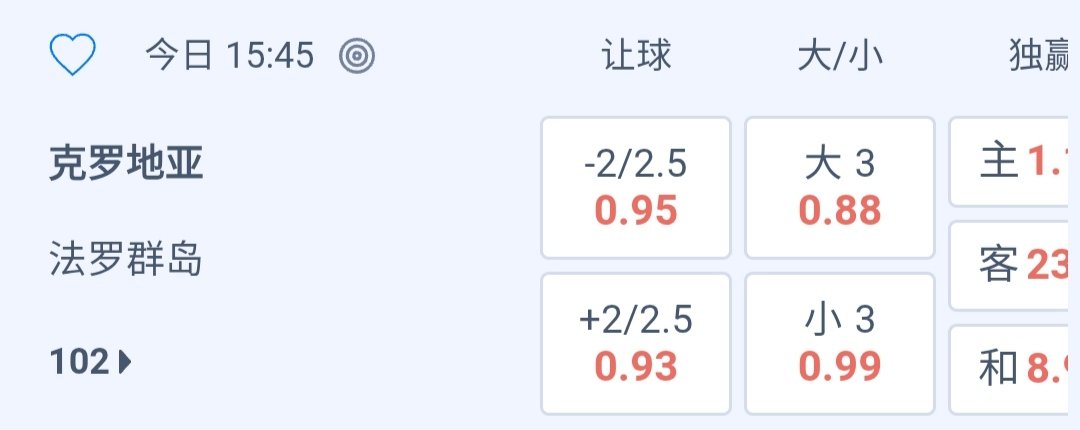Bet on 小 3 at 0.99
This screenshot has width=1080, height=430.
pos(840,343)
